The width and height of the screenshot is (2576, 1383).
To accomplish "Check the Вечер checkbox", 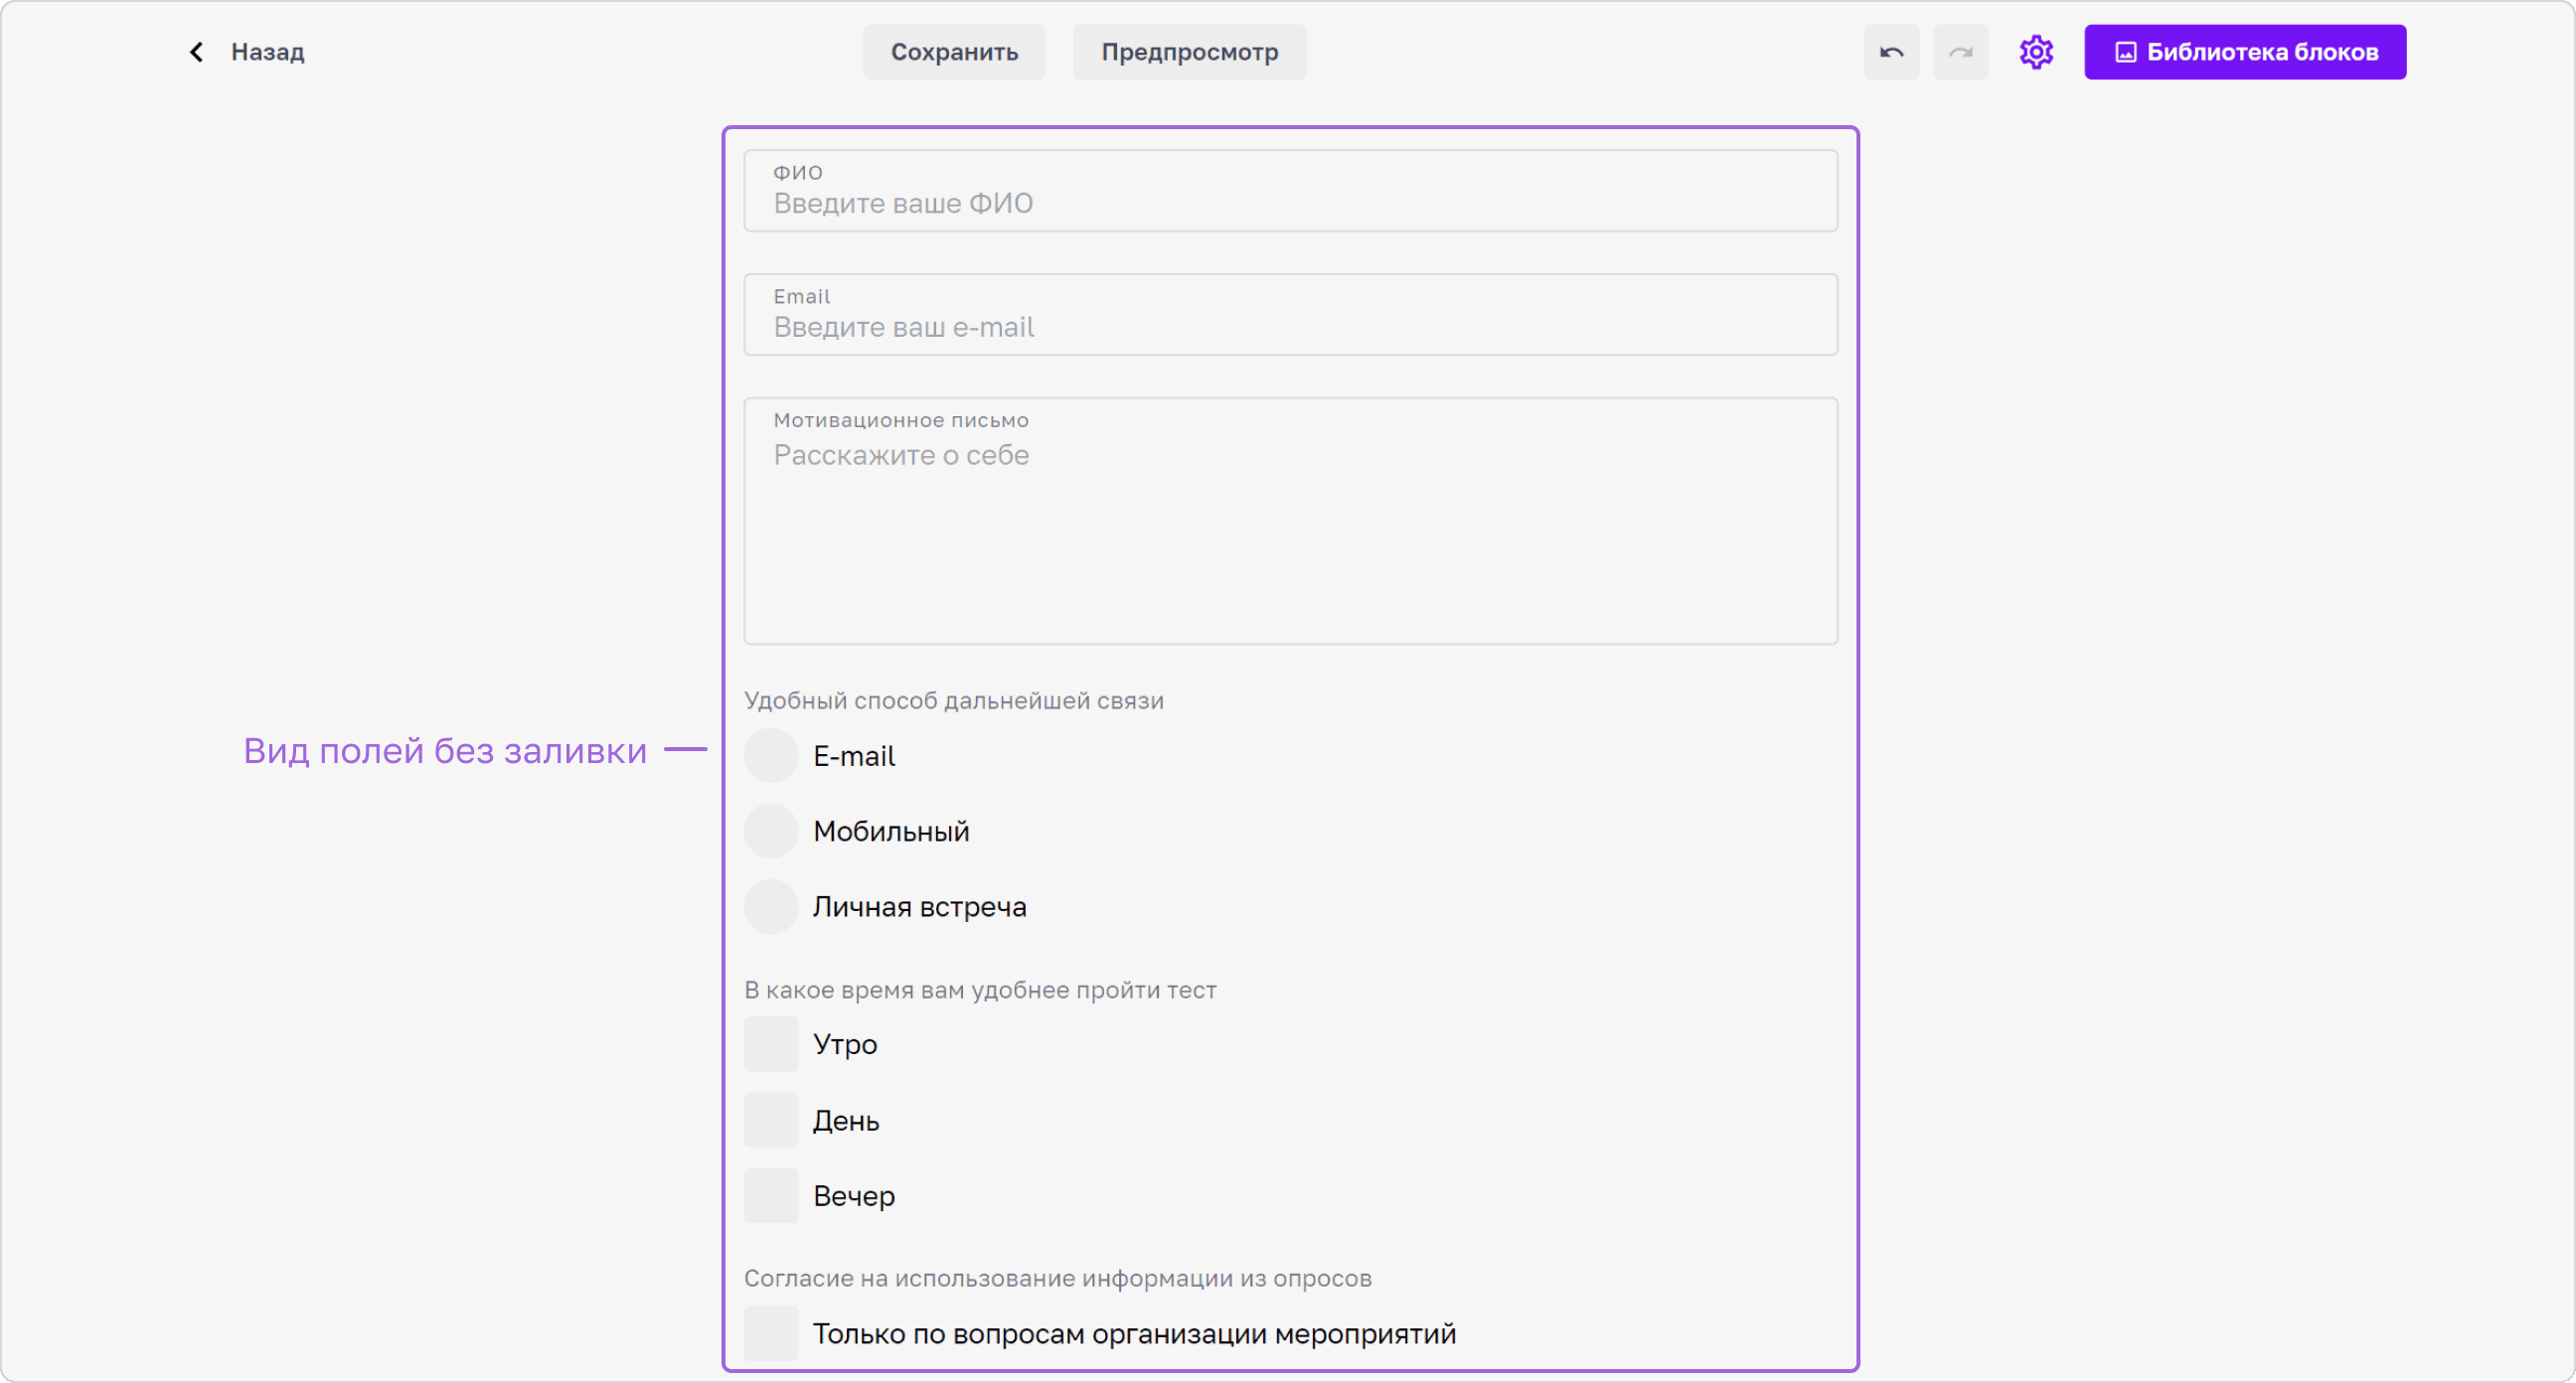I will tap(771, 1195).
